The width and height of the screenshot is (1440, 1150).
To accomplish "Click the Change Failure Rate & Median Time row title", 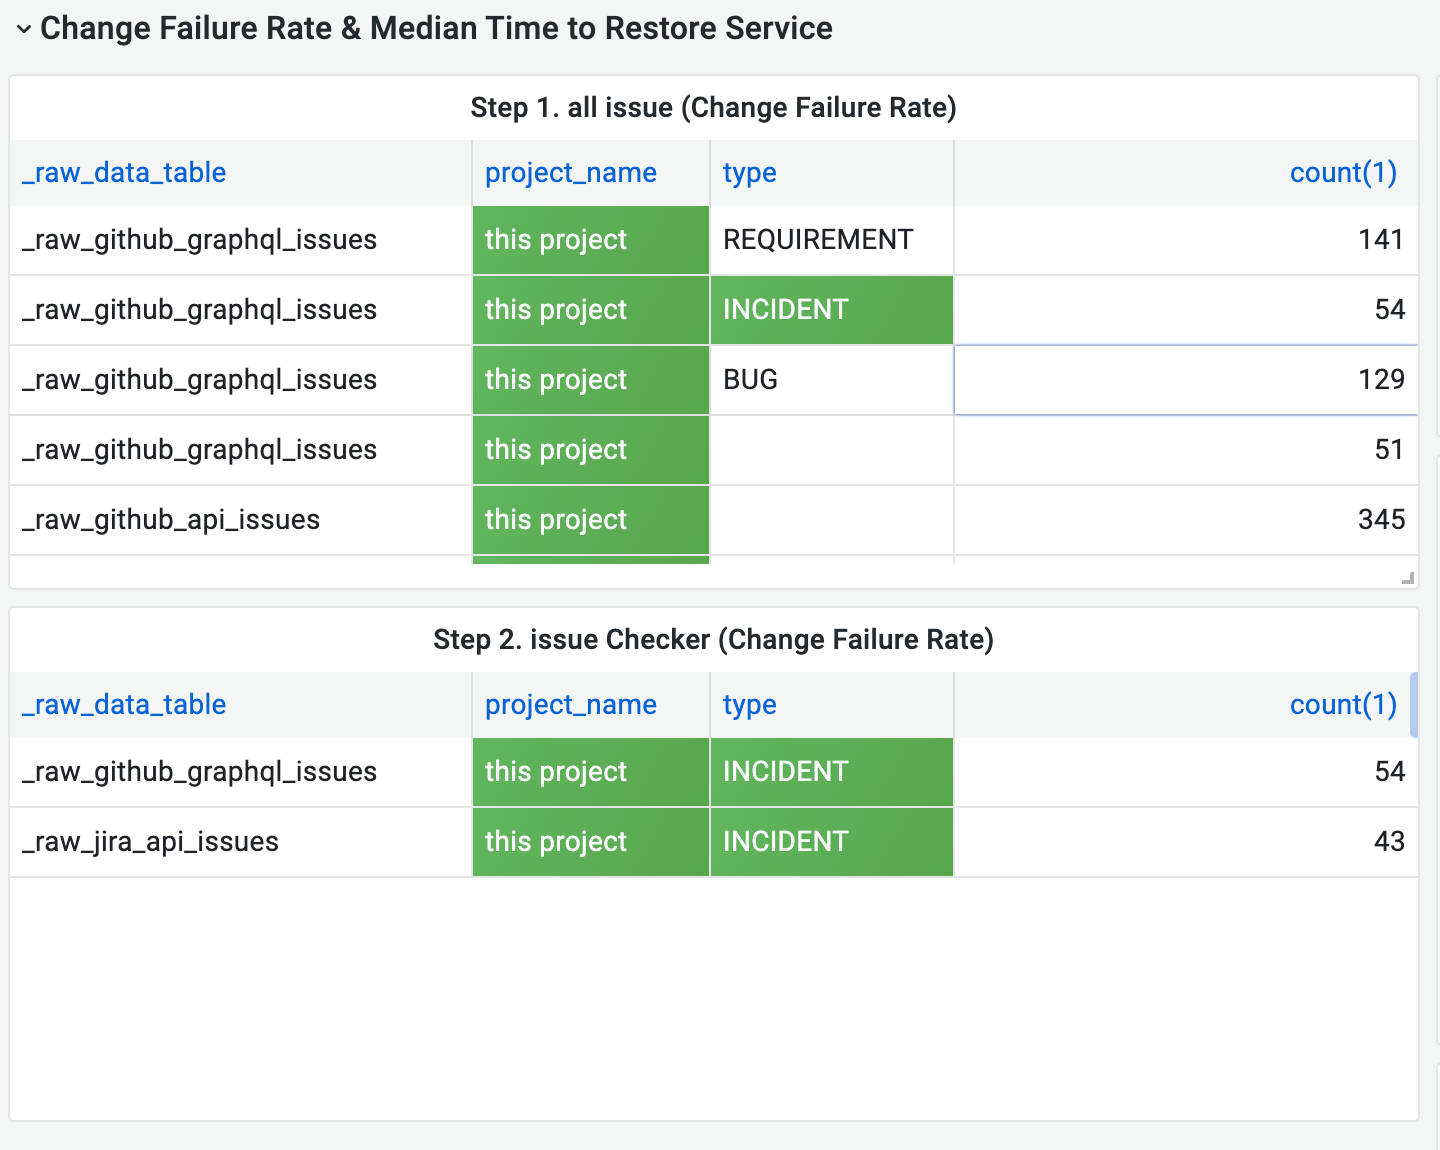I will pos(436,29).
